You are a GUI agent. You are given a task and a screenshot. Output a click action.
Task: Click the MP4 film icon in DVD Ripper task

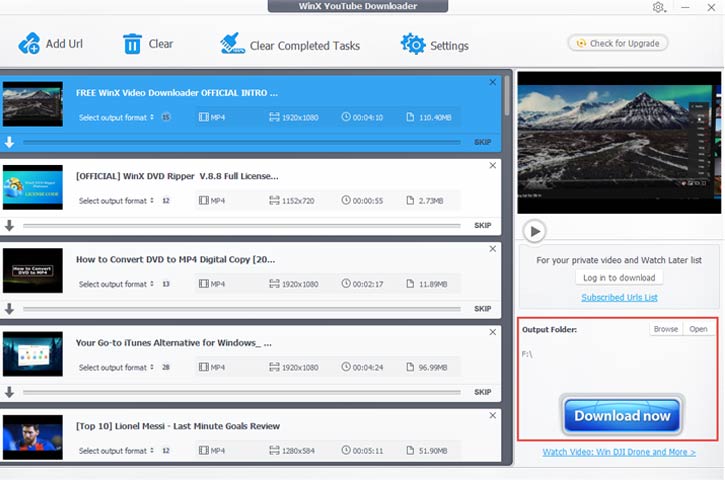click(203, 200)
